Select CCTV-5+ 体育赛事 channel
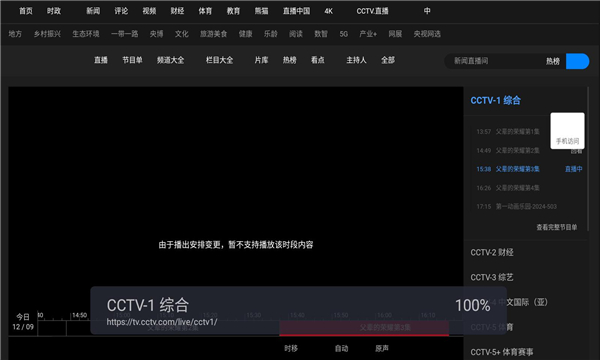600x360 pixels. pos(502,352)
